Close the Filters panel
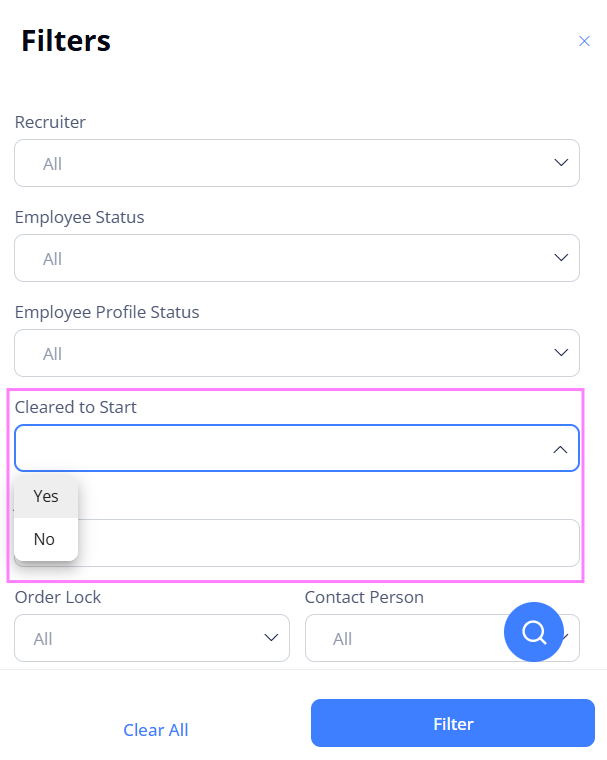607x760 pixels. (x=584, y=41)
